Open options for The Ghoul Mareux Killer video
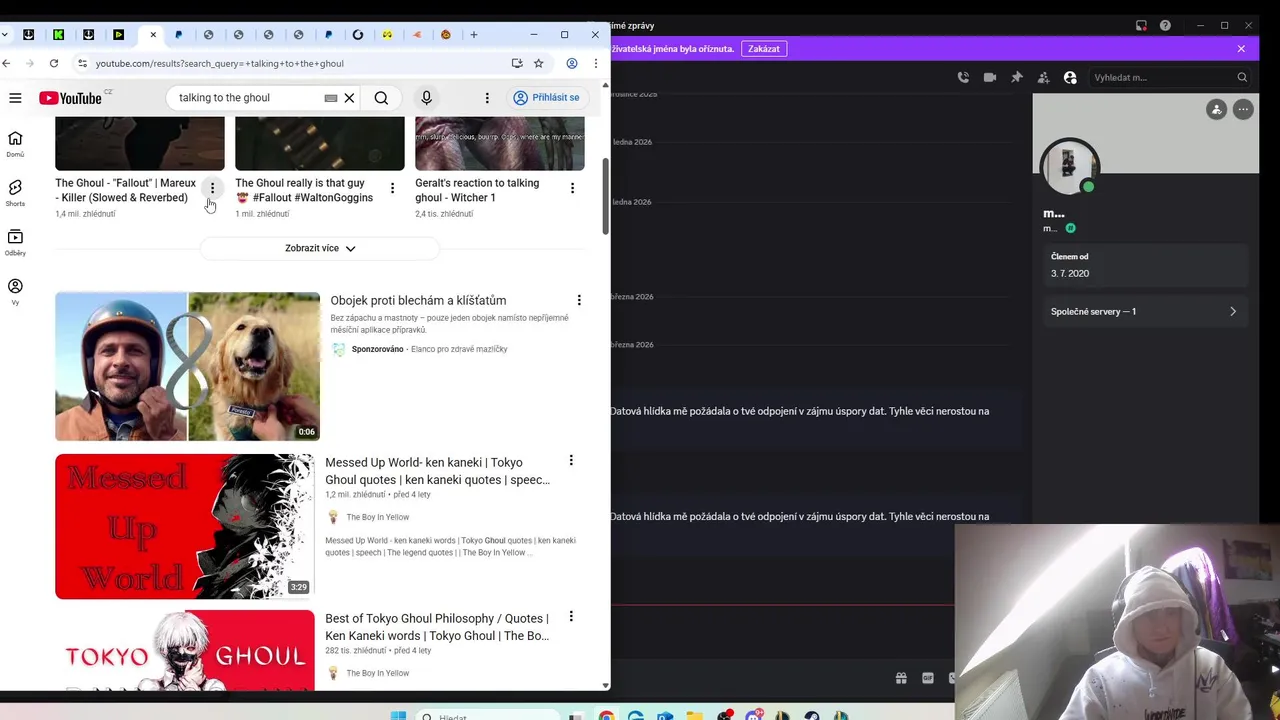 212,188
